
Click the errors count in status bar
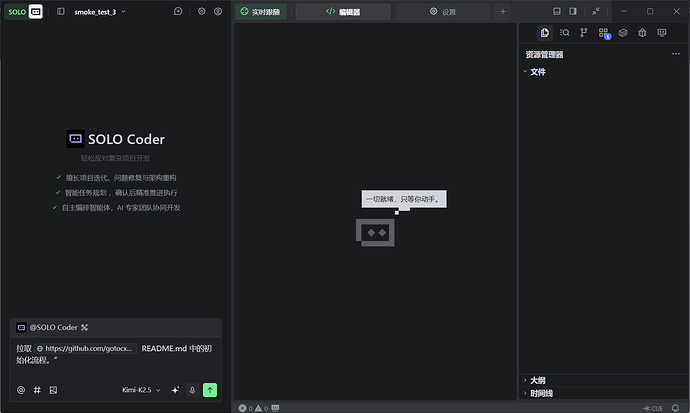tap(246, 408)
